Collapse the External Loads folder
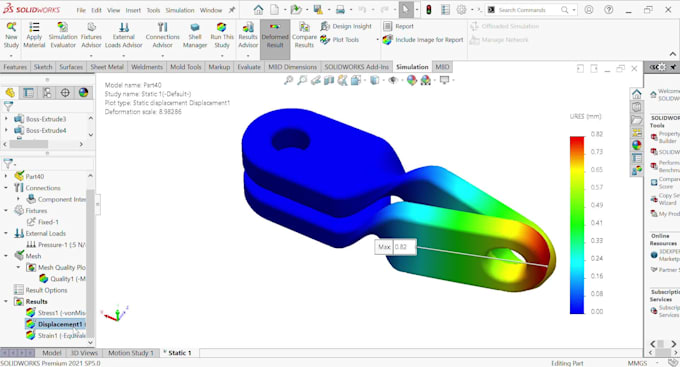Image resolution: width=680 pixels, height=367 pixels. [6, 233]
